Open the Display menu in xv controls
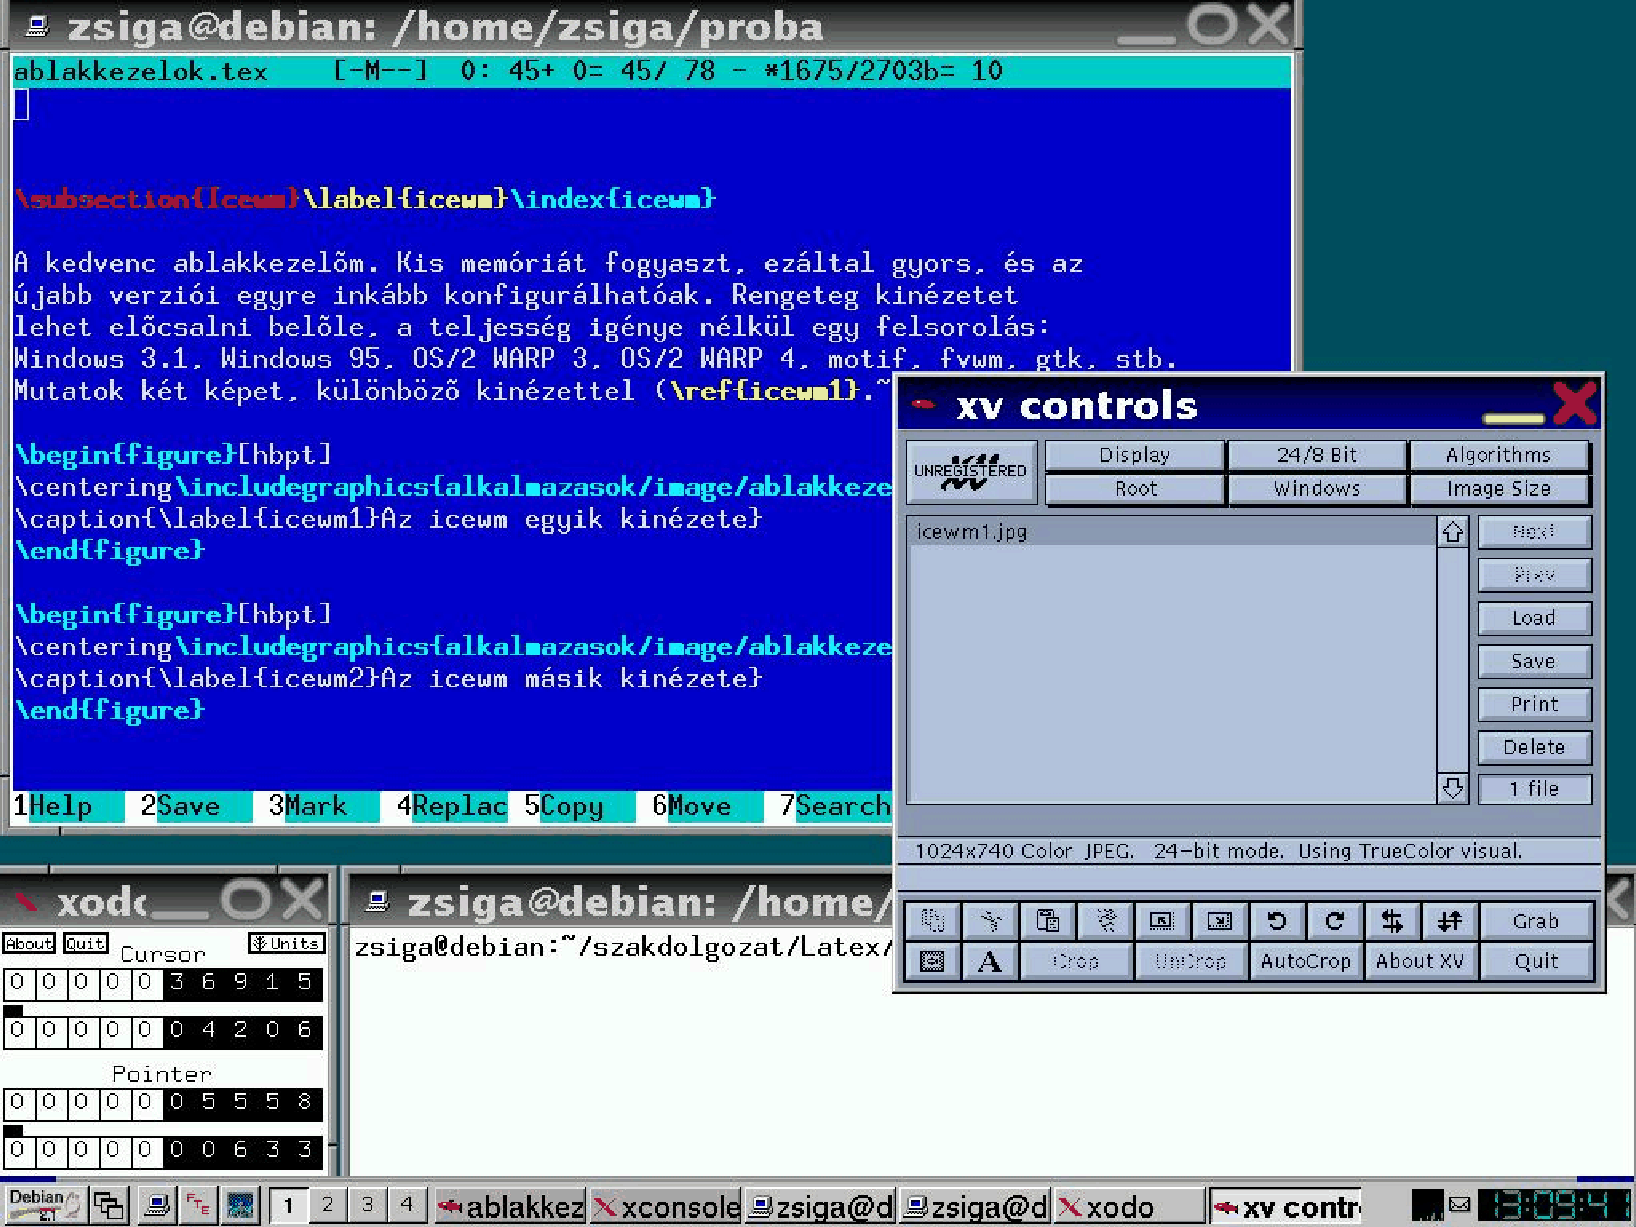 coord(1134,455)
